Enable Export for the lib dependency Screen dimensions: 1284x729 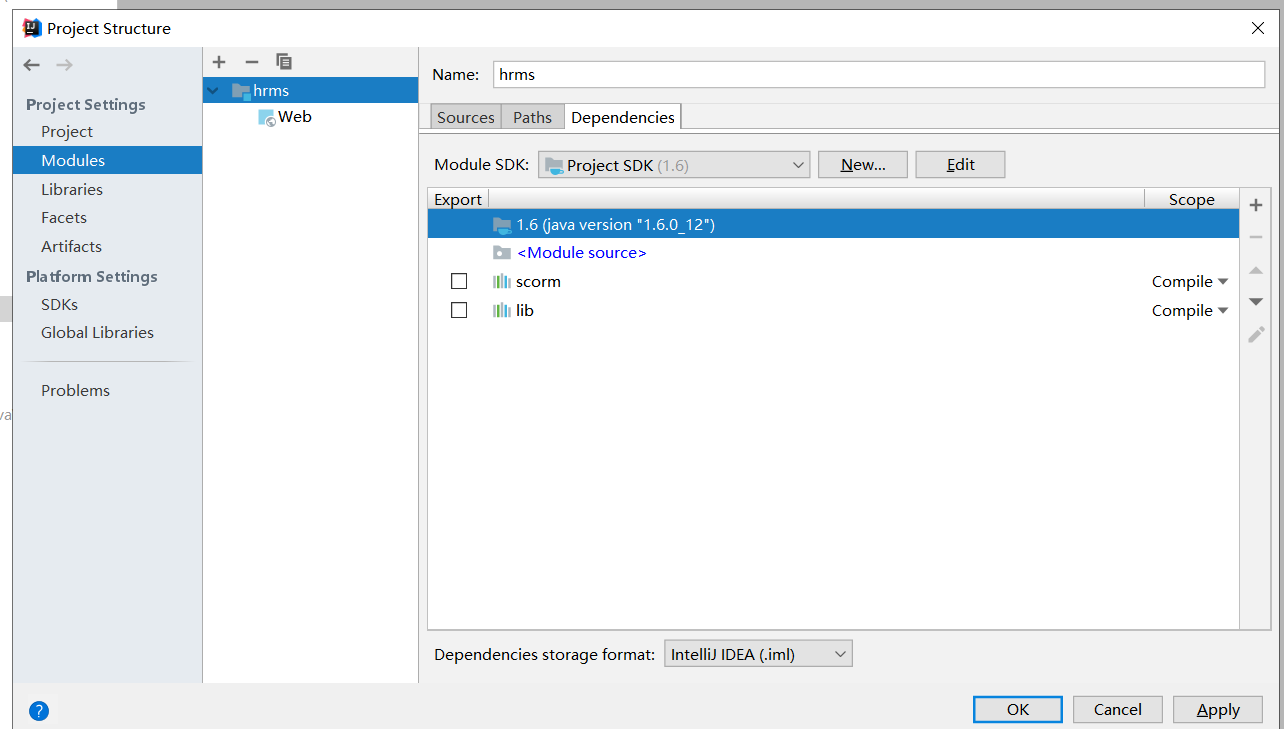[459, 310]
